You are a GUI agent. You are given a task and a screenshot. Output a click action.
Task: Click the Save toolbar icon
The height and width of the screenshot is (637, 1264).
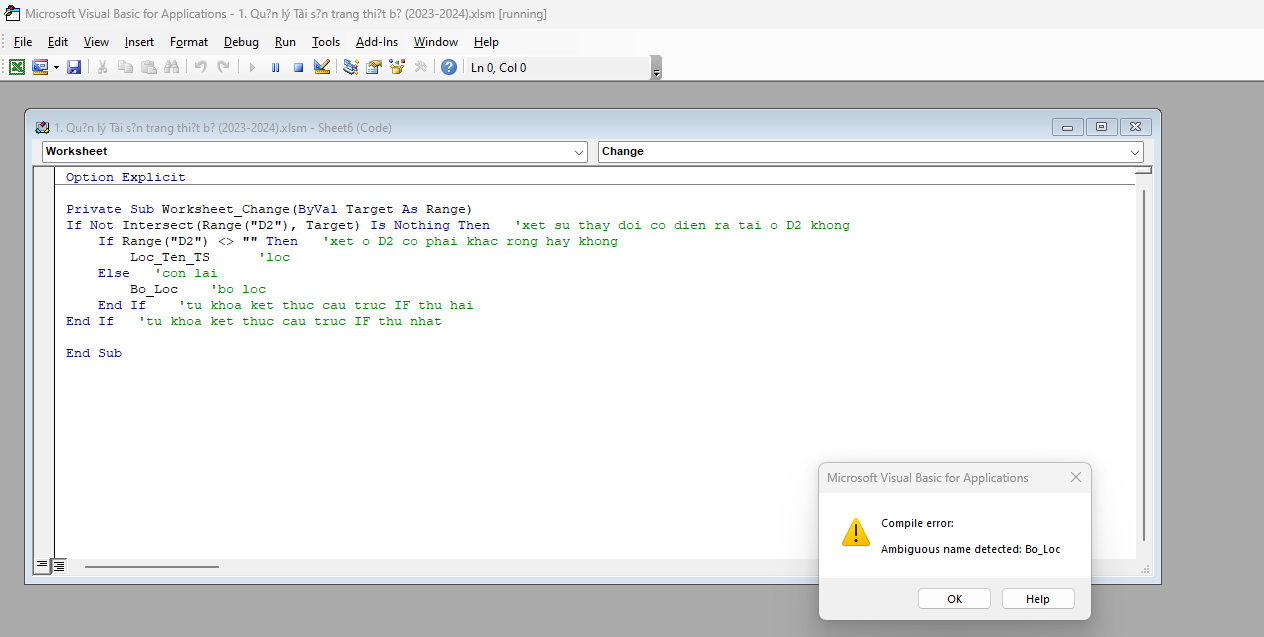point(74,67)
